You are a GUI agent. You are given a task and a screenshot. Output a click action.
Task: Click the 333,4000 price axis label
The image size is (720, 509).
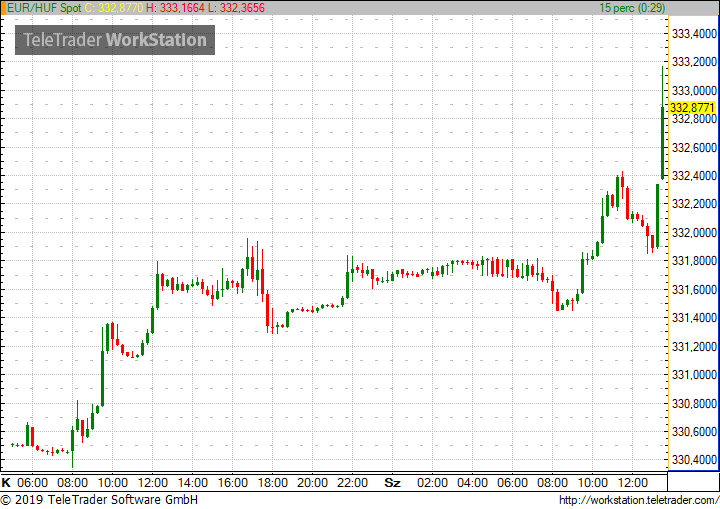(694, 34)
